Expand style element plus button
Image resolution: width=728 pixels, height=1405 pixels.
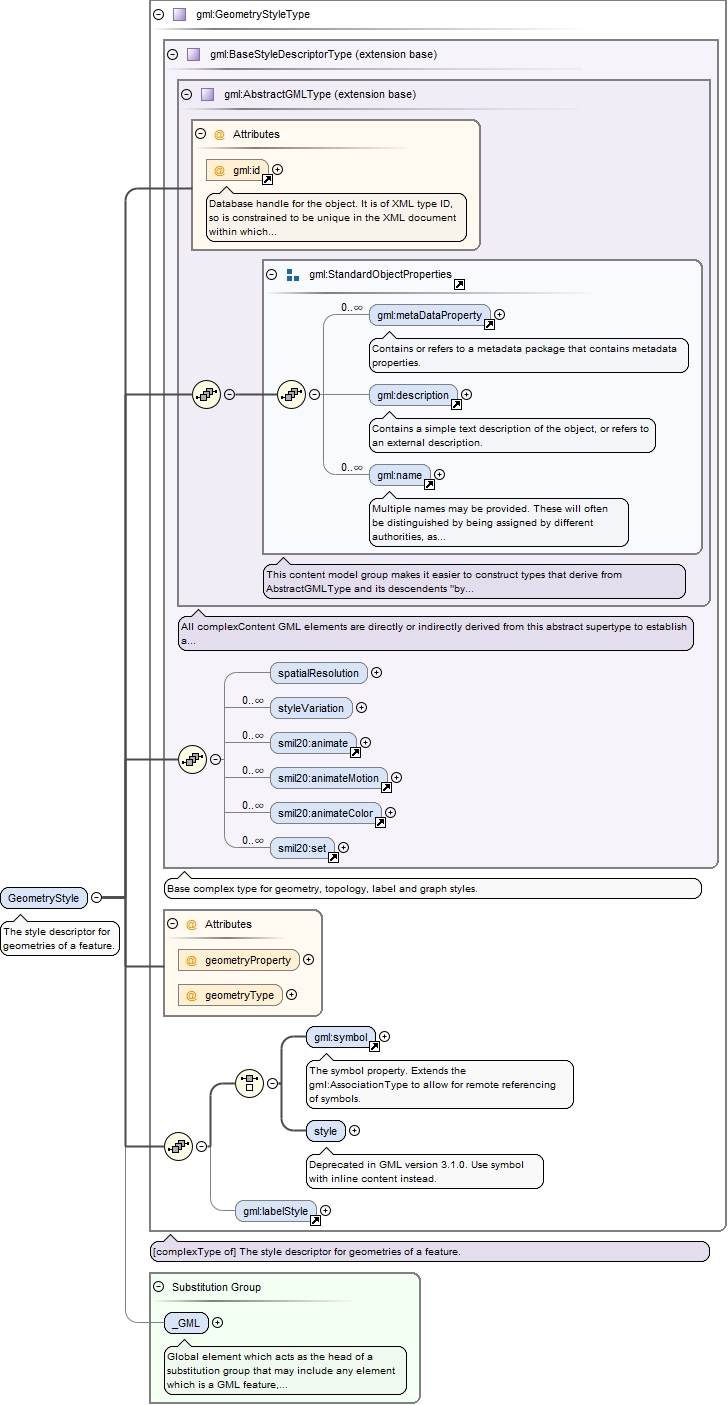(354, 1131)
